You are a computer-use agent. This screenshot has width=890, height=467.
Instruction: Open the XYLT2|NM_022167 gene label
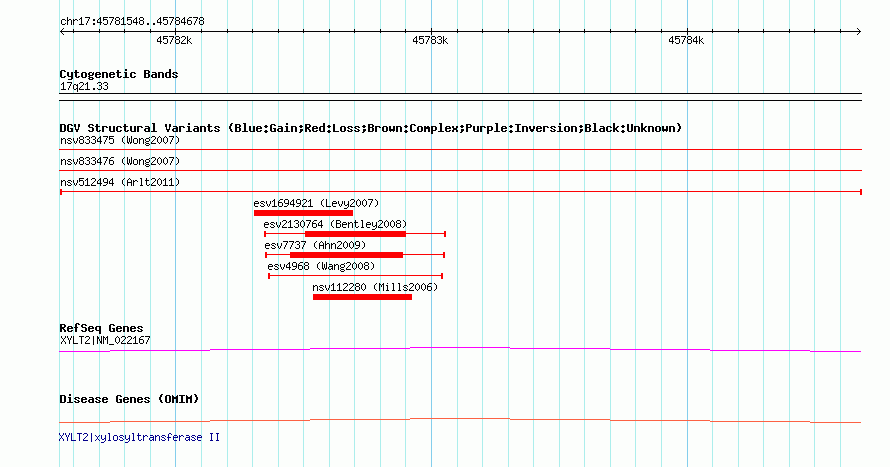(105, 340)
